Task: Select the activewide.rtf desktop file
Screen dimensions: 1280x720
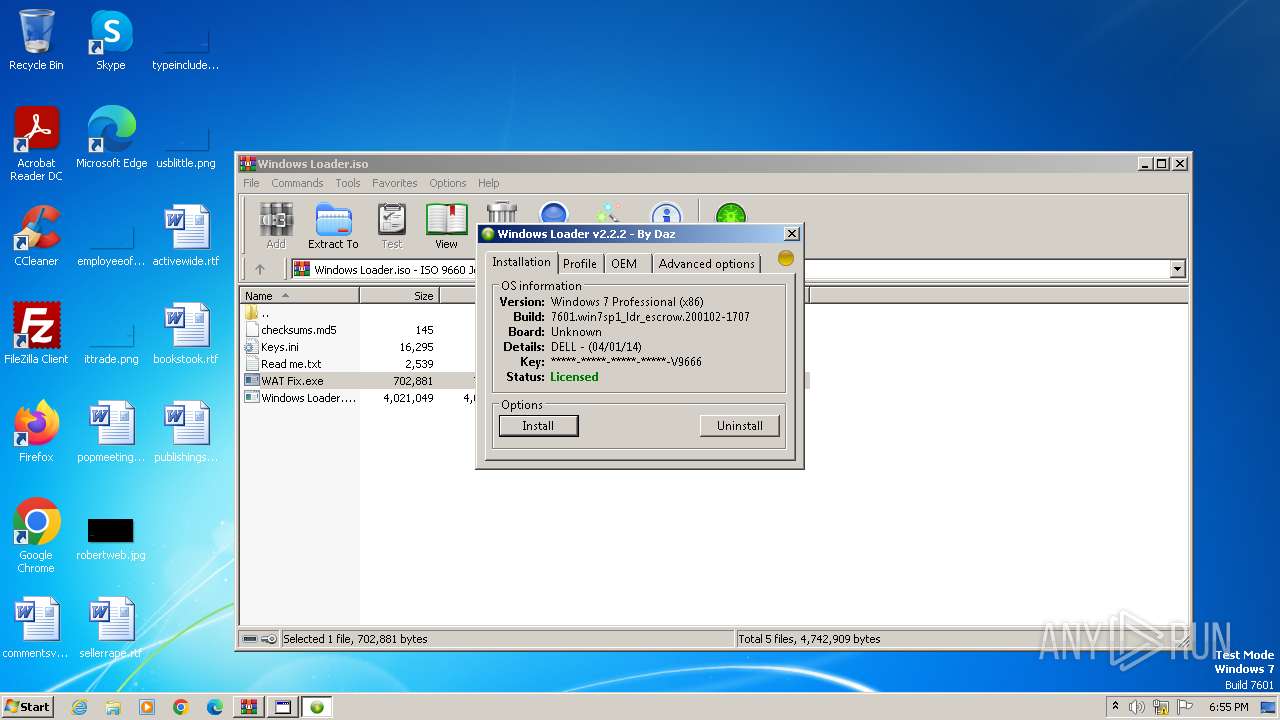Action: click(186, 236)
